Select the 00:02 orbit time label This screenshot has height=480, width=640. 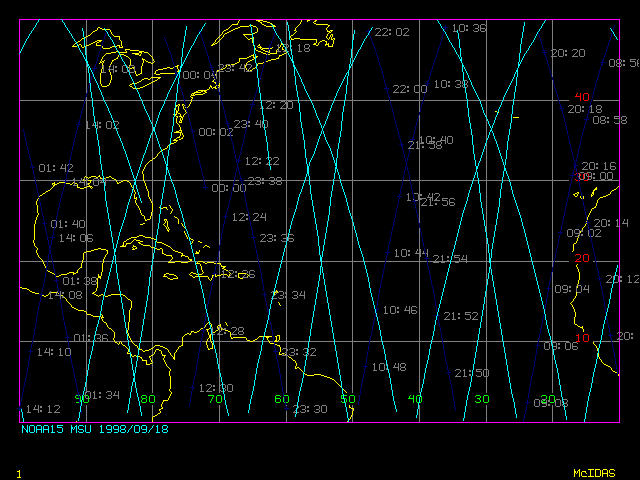pos(216,132)
